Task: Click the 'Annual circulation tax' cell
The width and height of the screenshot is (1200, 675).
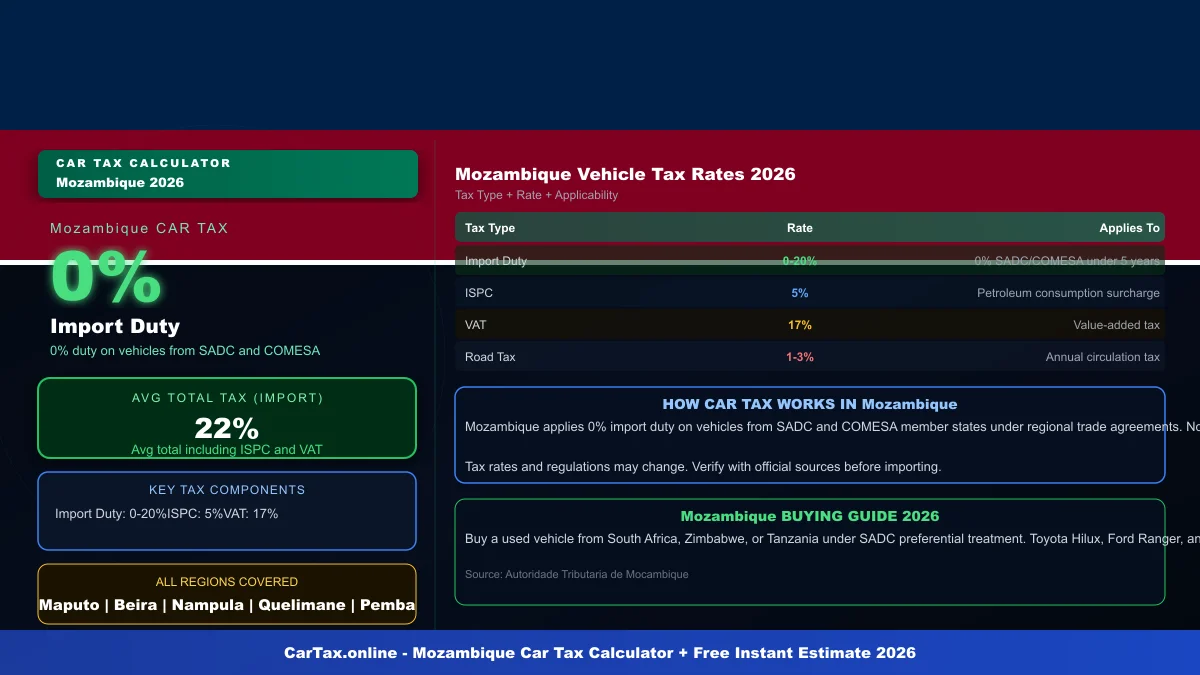Action: click(1103, 357)
